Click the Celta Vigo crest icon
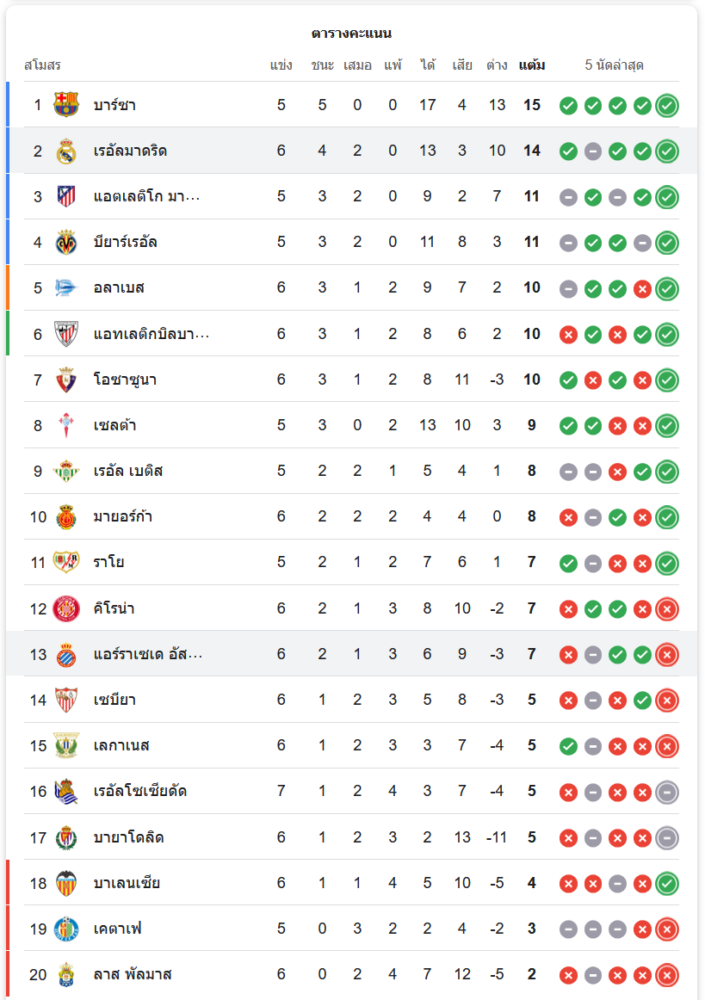This screenshot has height=1000, width=705. point(66,425)
